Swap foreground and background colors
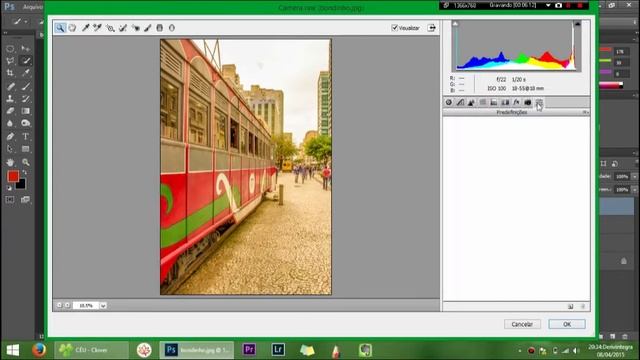Screen dimensions: 640x360 coord(25,173)
